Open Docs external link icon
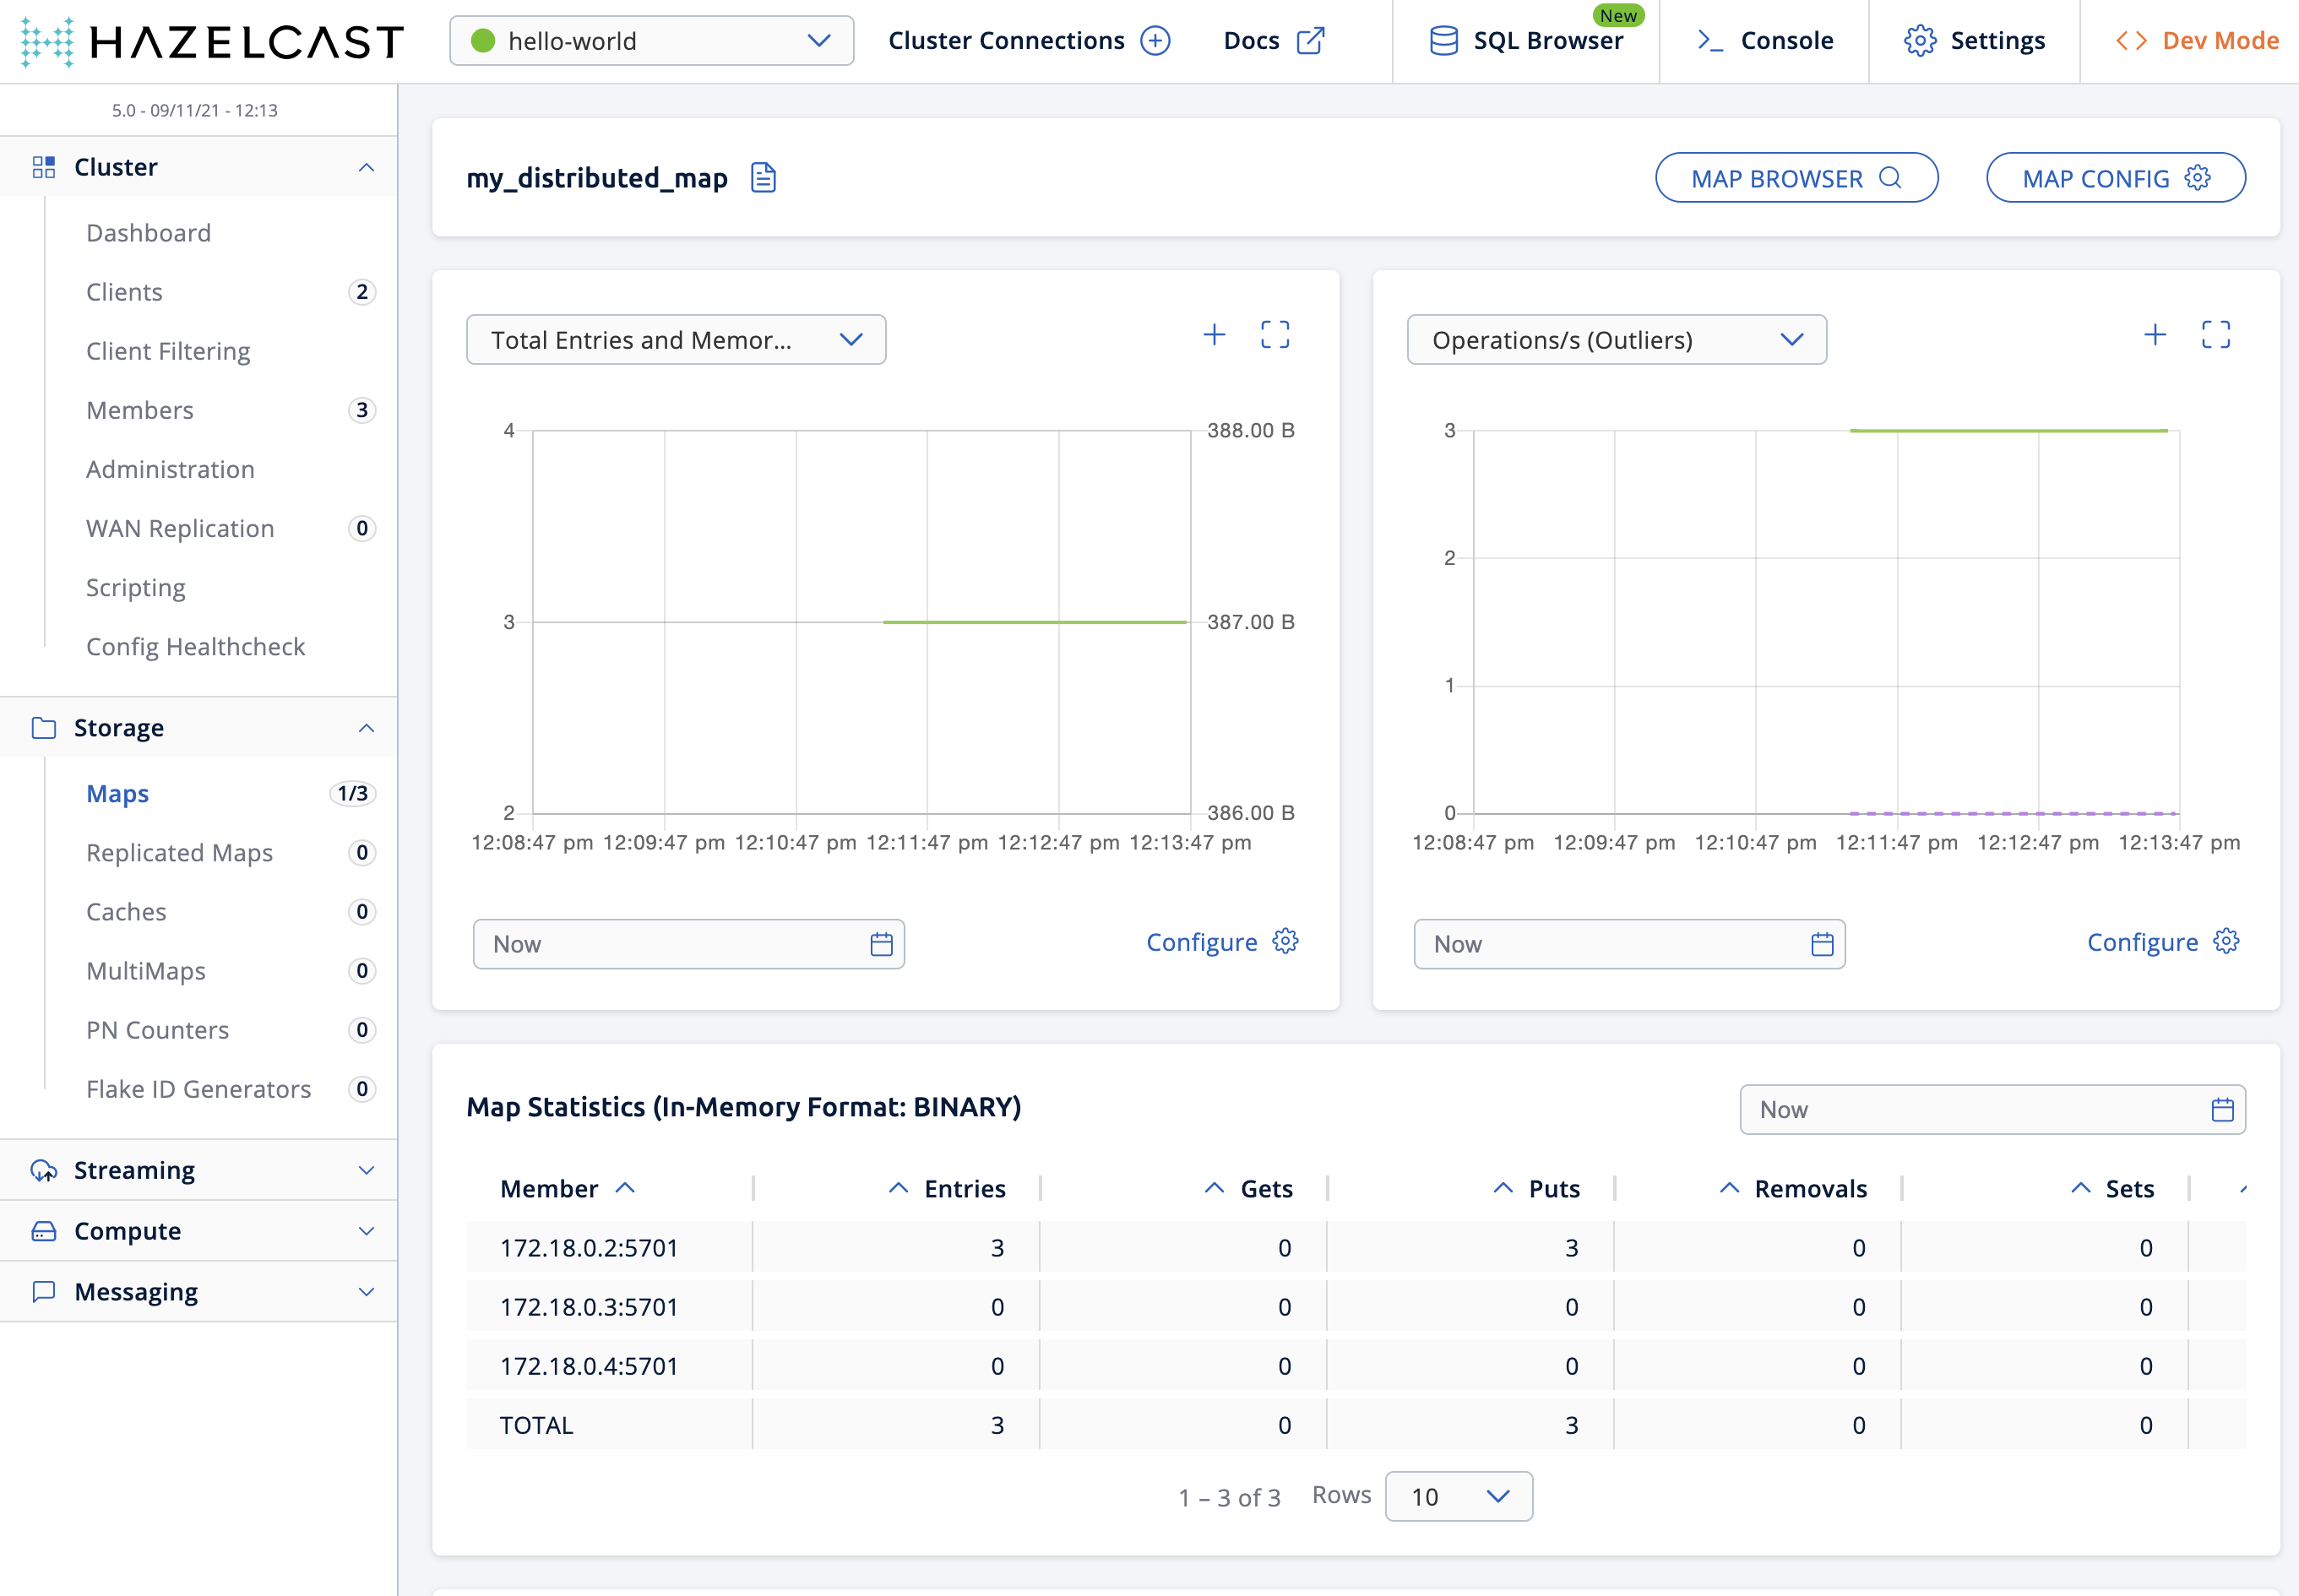 [1310, 41]
